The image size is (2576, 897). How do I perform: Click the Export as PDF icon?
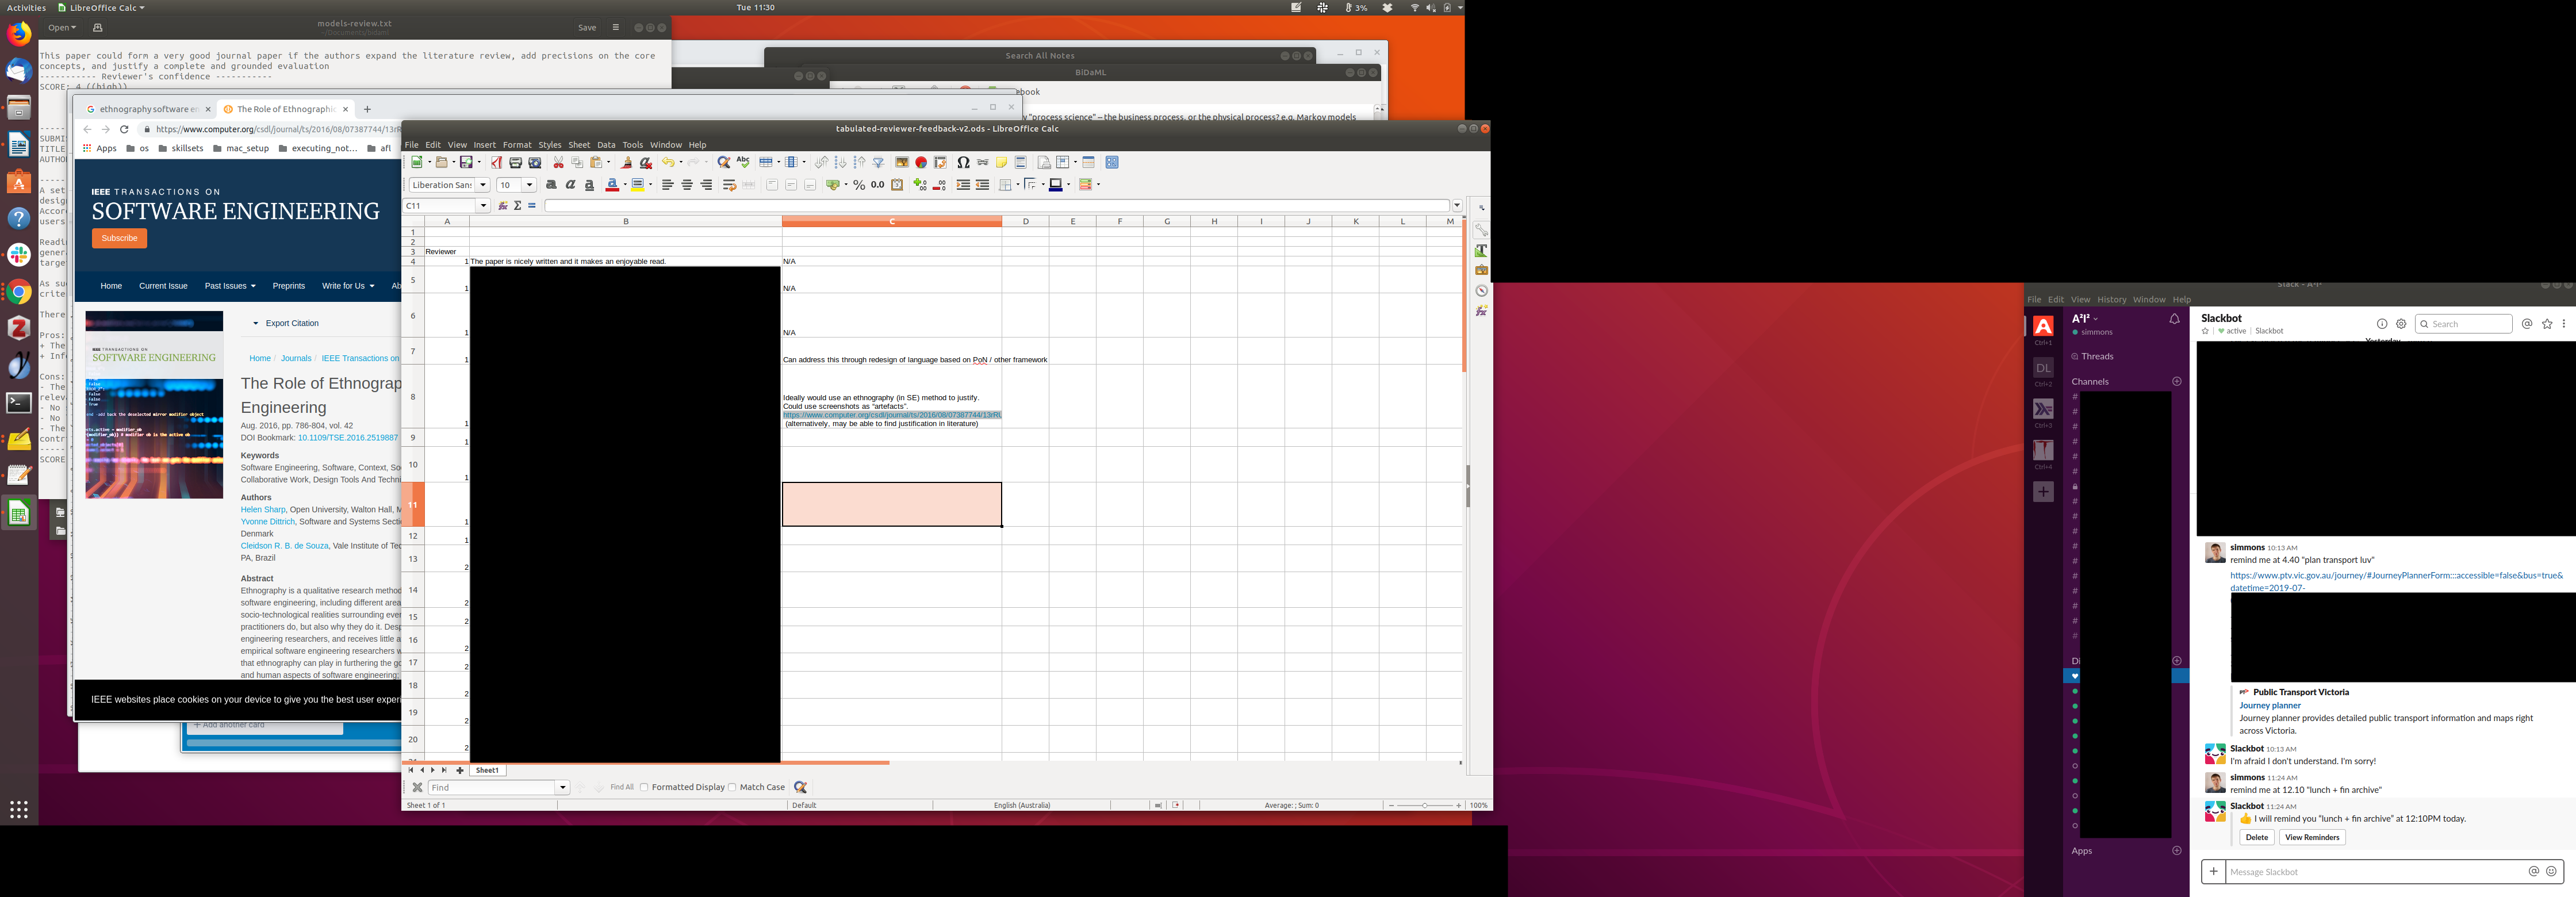496,162
